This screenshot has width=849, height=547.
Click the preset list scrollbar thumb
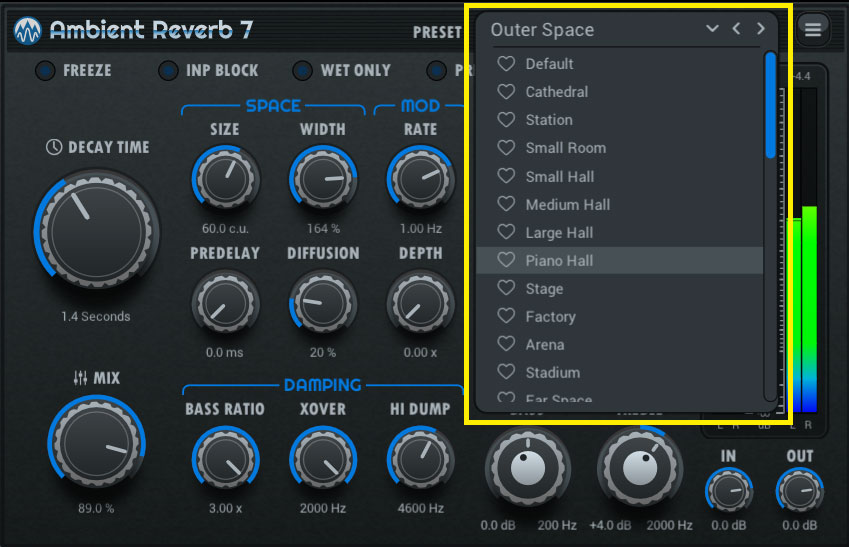coord(770,105)
